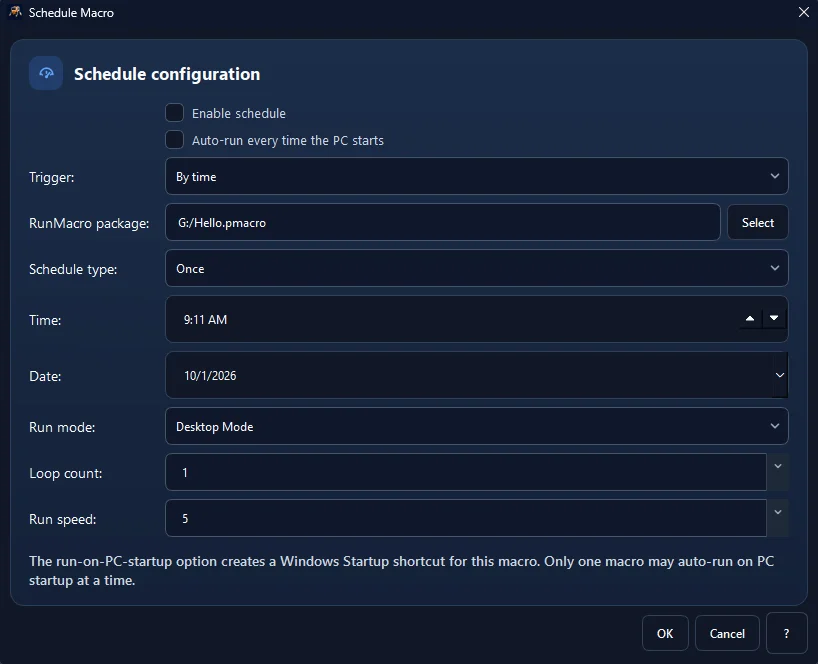The height and width of the screenshot is (664, 818).
Task: Click the Schedule Macro app icon in title bar
Action: coord(16,12)
